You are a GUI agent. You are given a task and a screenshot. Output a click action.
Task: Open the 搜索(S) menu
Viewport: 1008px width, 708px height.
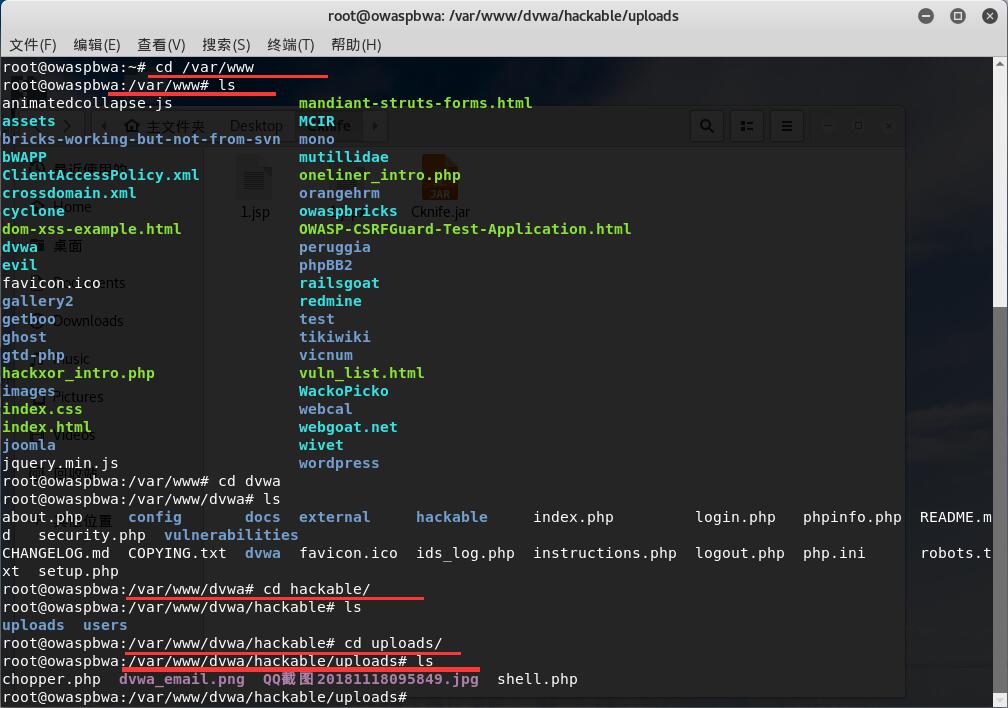pyautogui.click(x=226, y=45)
